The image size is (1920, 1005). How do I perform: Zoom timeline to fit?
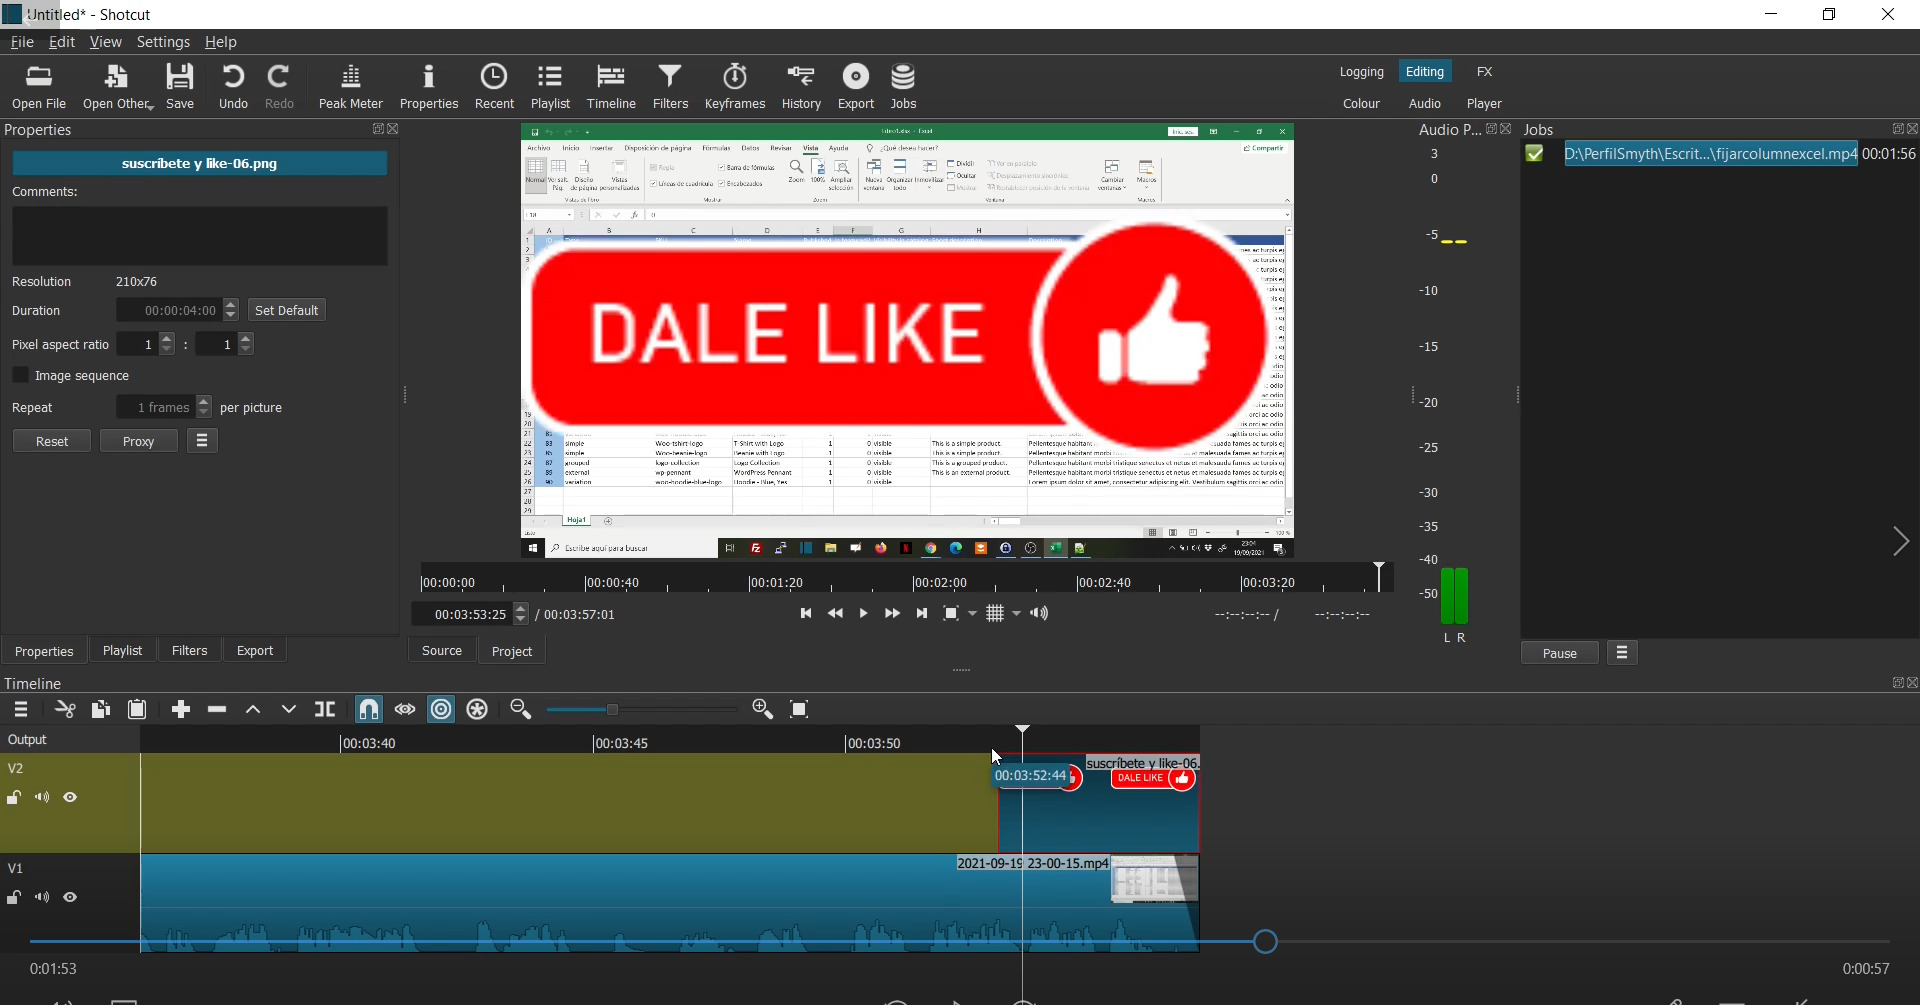(800, 710)
